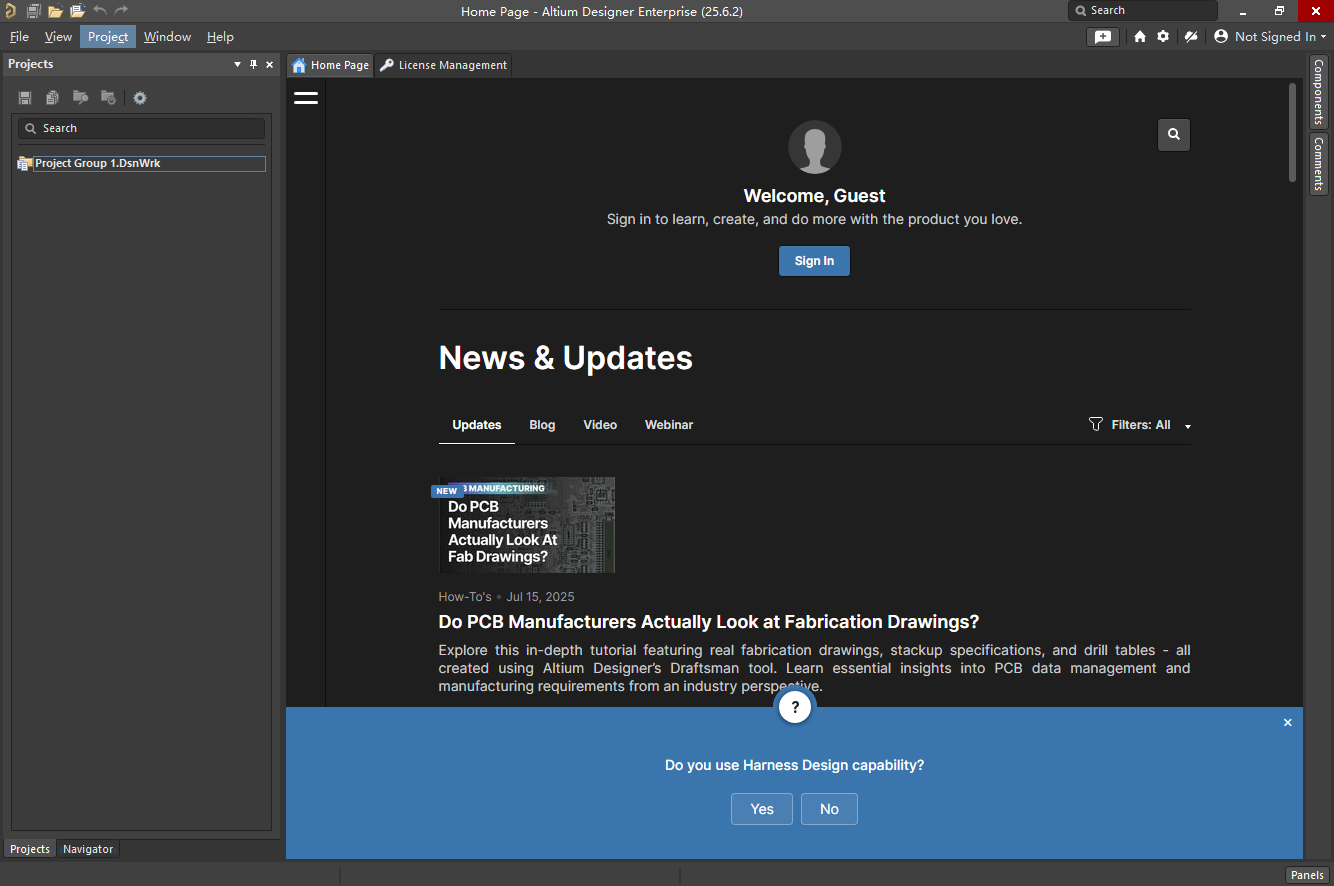
Task: Click the Home Page vertical scrollbar
Action: 1292,132
